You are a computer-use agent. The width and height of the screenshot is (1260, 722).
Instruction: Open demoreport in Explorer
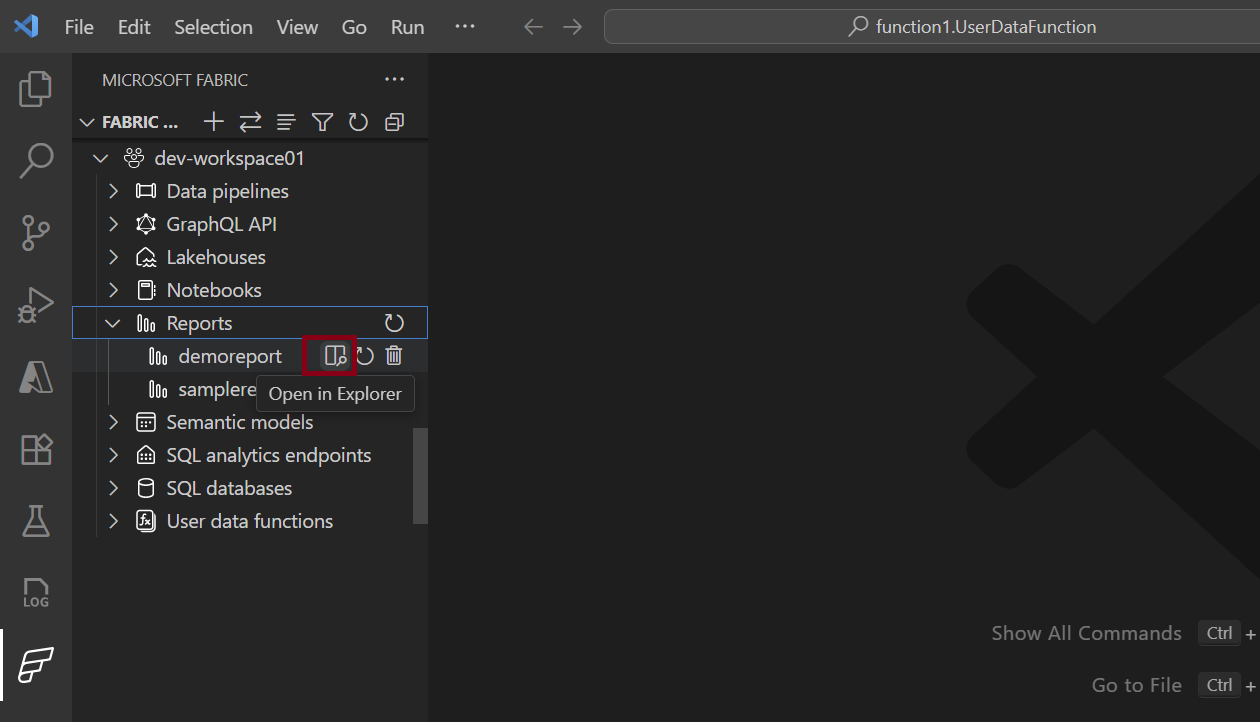pos(335,356)
